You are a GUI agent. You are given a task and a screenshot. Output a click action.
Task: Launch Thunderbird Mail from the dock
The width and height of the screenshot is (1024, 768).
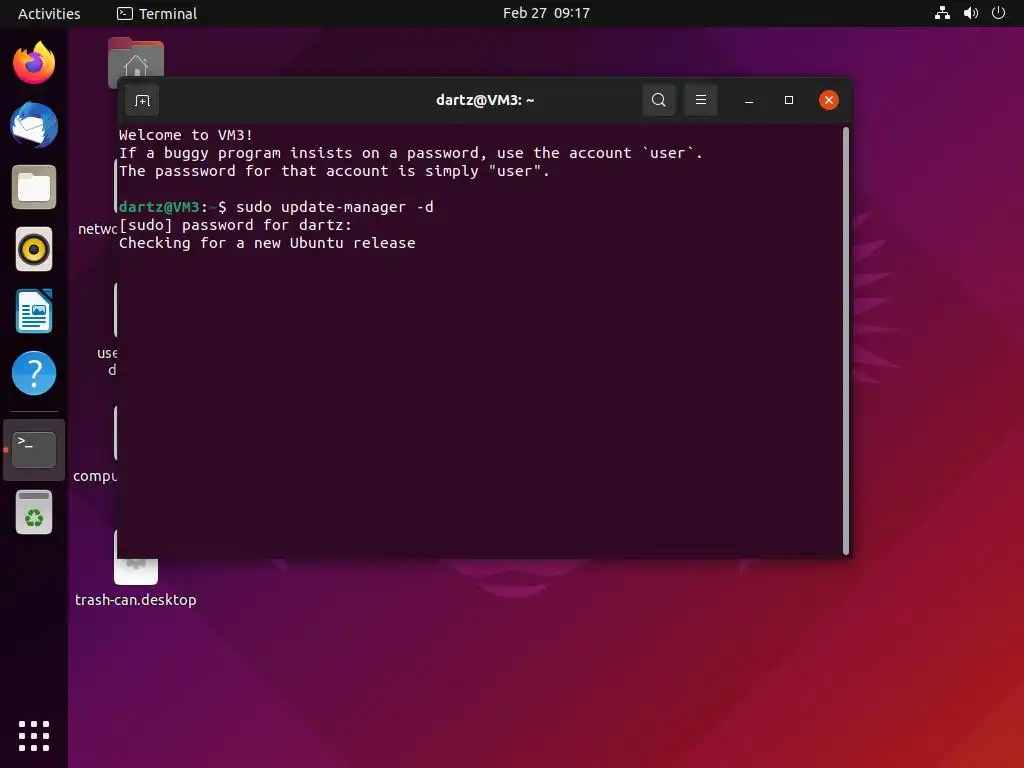pos(34,125)
